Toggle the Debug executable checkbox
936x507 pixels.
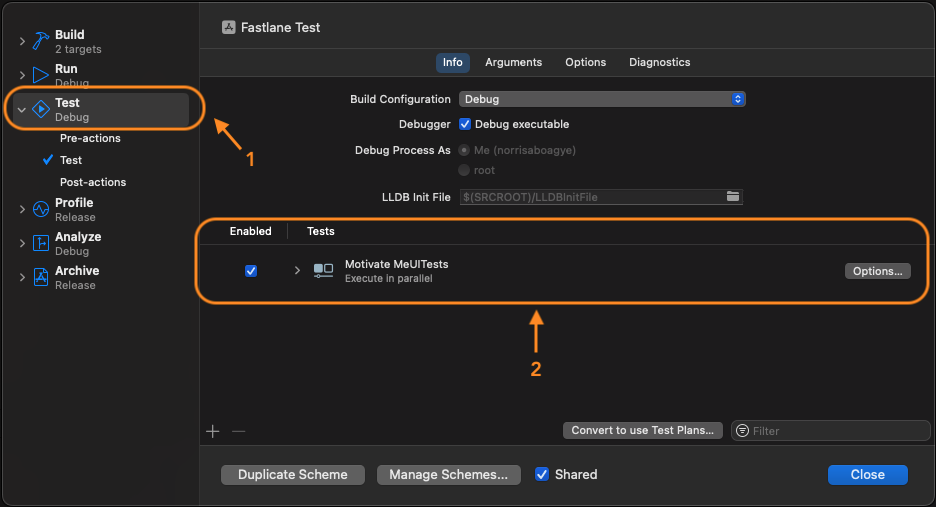pos(465,124)
